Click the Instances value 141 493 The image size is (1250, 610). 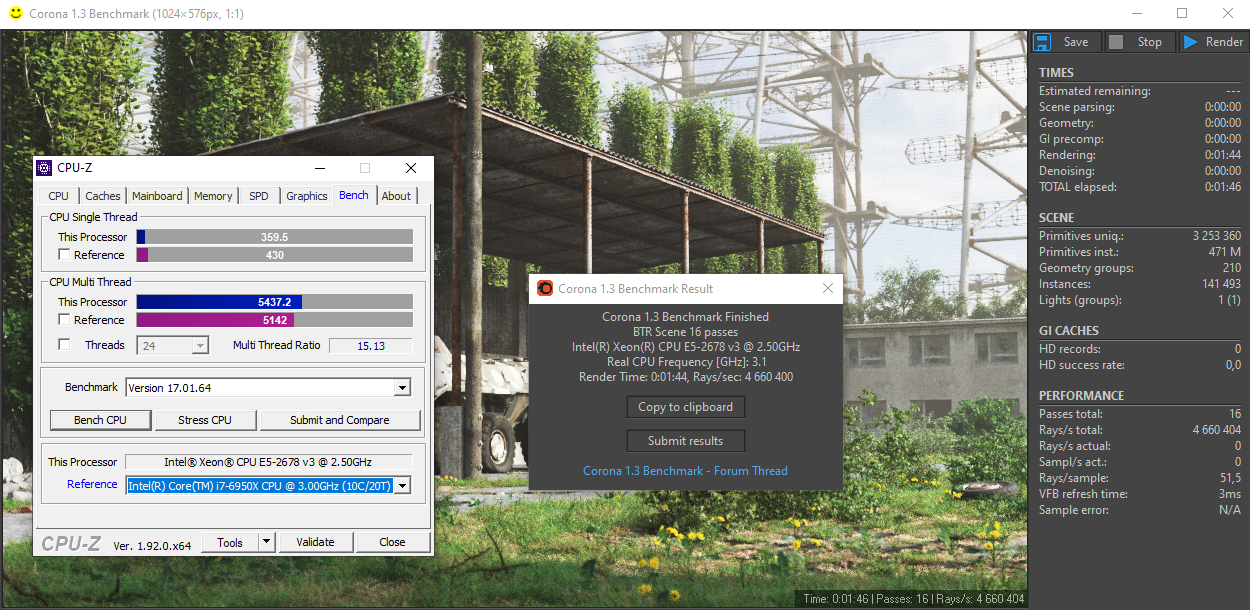click(1221, 284)
